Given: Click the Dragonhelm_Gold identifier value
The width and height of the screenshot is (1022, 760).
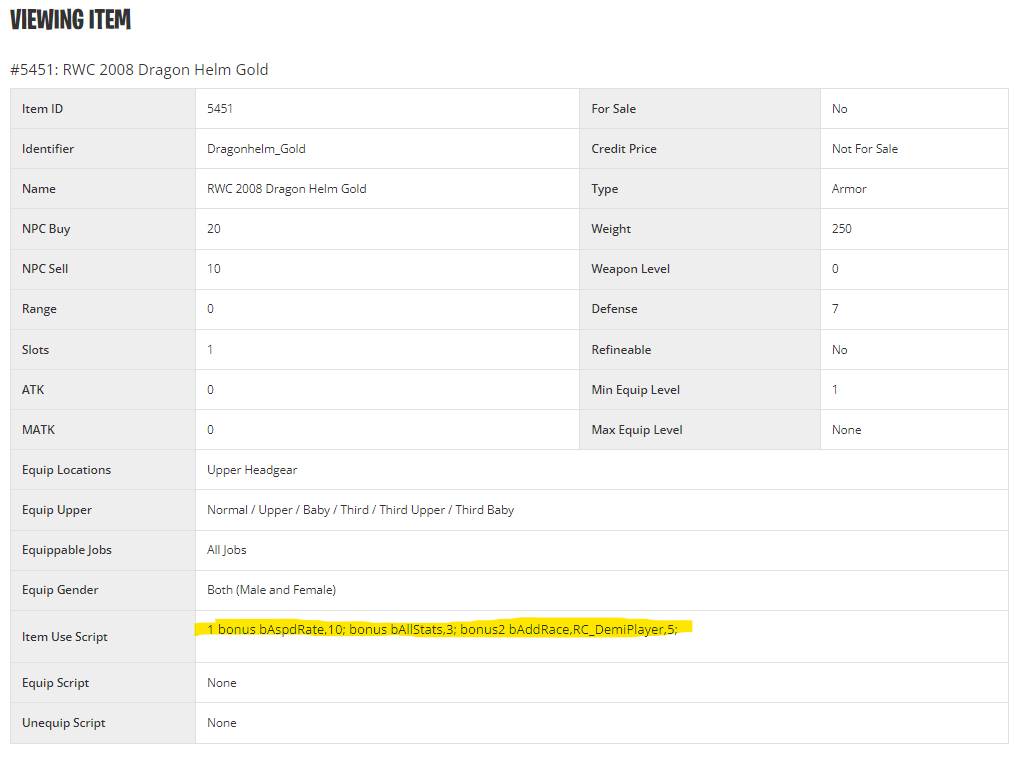Looking at the screenshot, I should [x=256, y=149].
